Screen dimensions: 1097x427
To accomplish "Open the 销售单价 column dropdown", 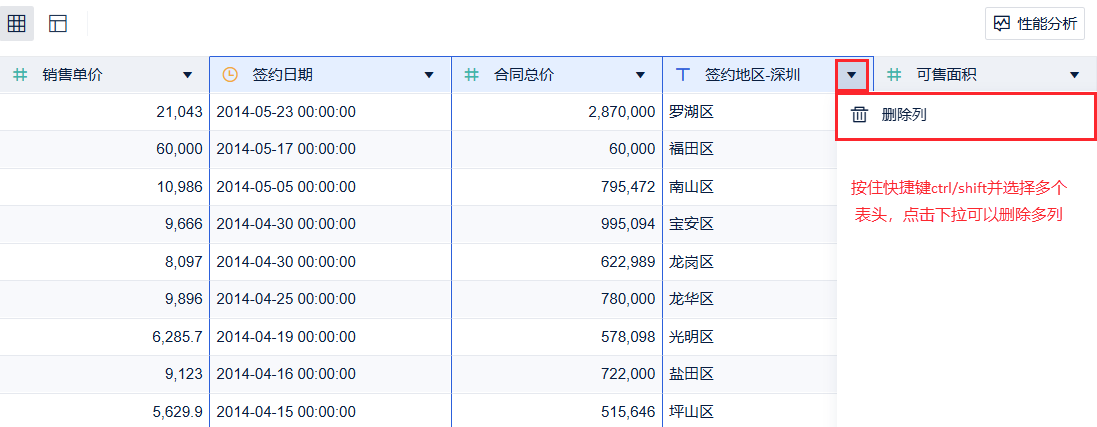I will pyautogui.click(x=187, y=75).
